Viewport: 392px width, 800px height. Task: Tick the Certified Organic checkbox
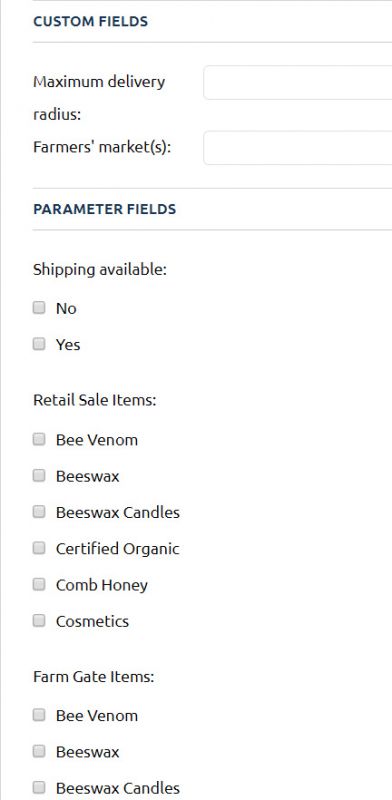click(39, 548)
